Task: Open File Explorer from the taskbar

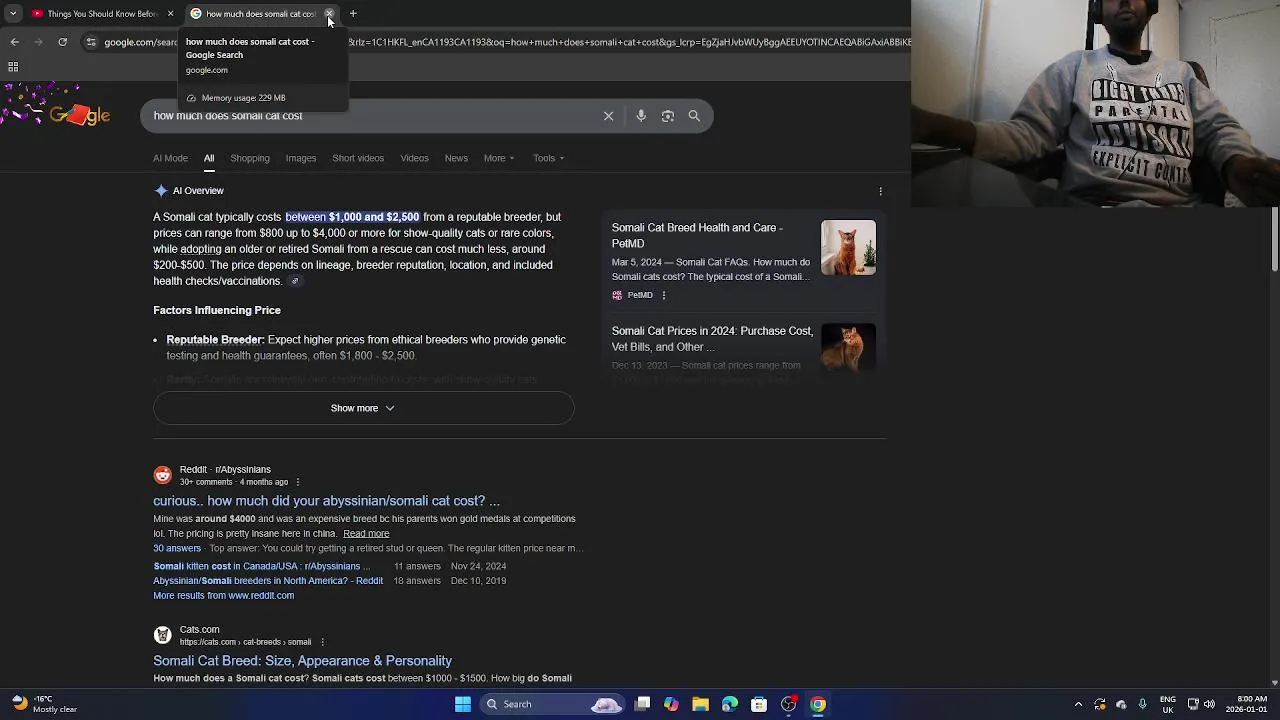Action: click(x=700, y=704)
